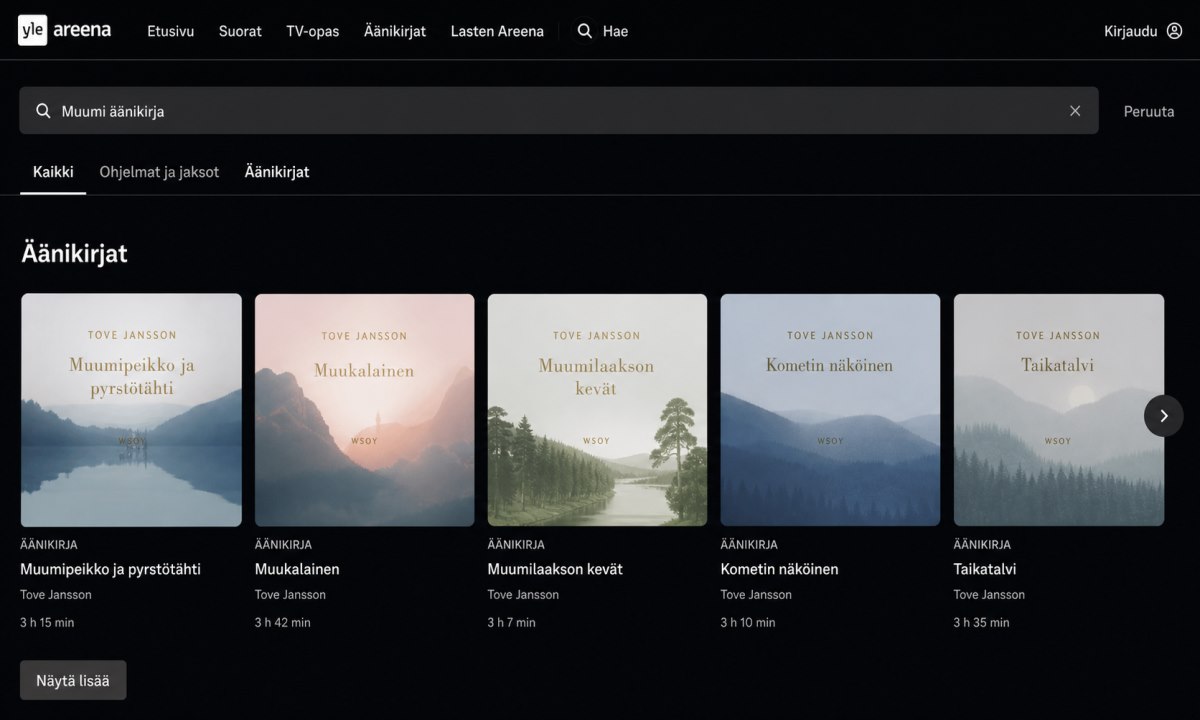Click the user profile icon next to Kirjaudu

click(1174, 31)
